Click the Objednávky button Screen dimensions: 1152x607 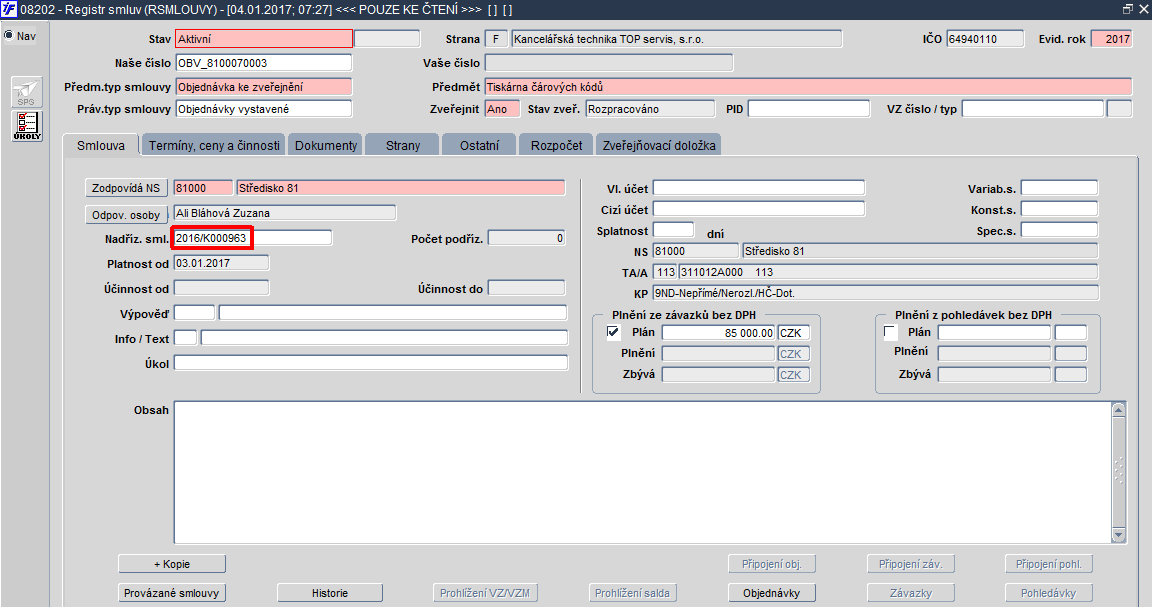tap(771, 592)
